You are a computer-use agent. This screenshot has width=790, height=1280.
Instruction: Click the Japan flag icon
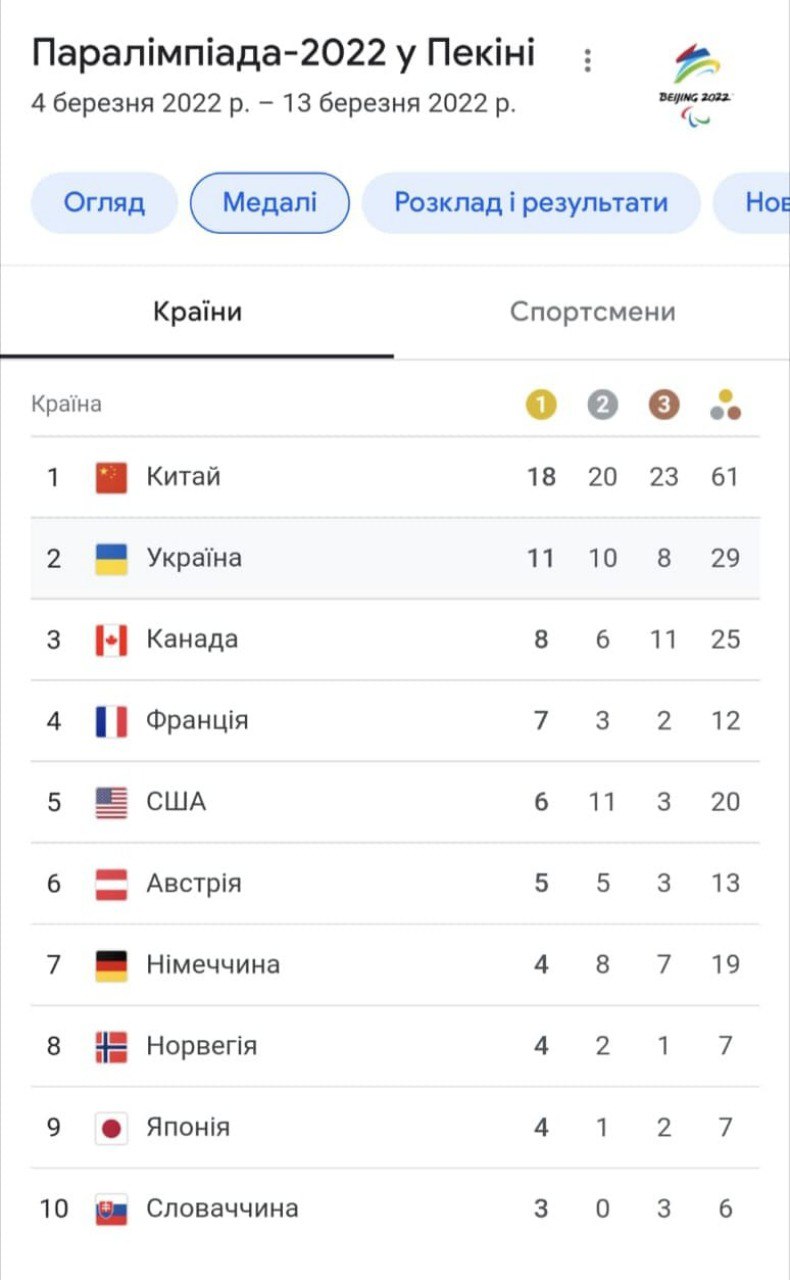pyautogui.click(x=111, y=1128)
